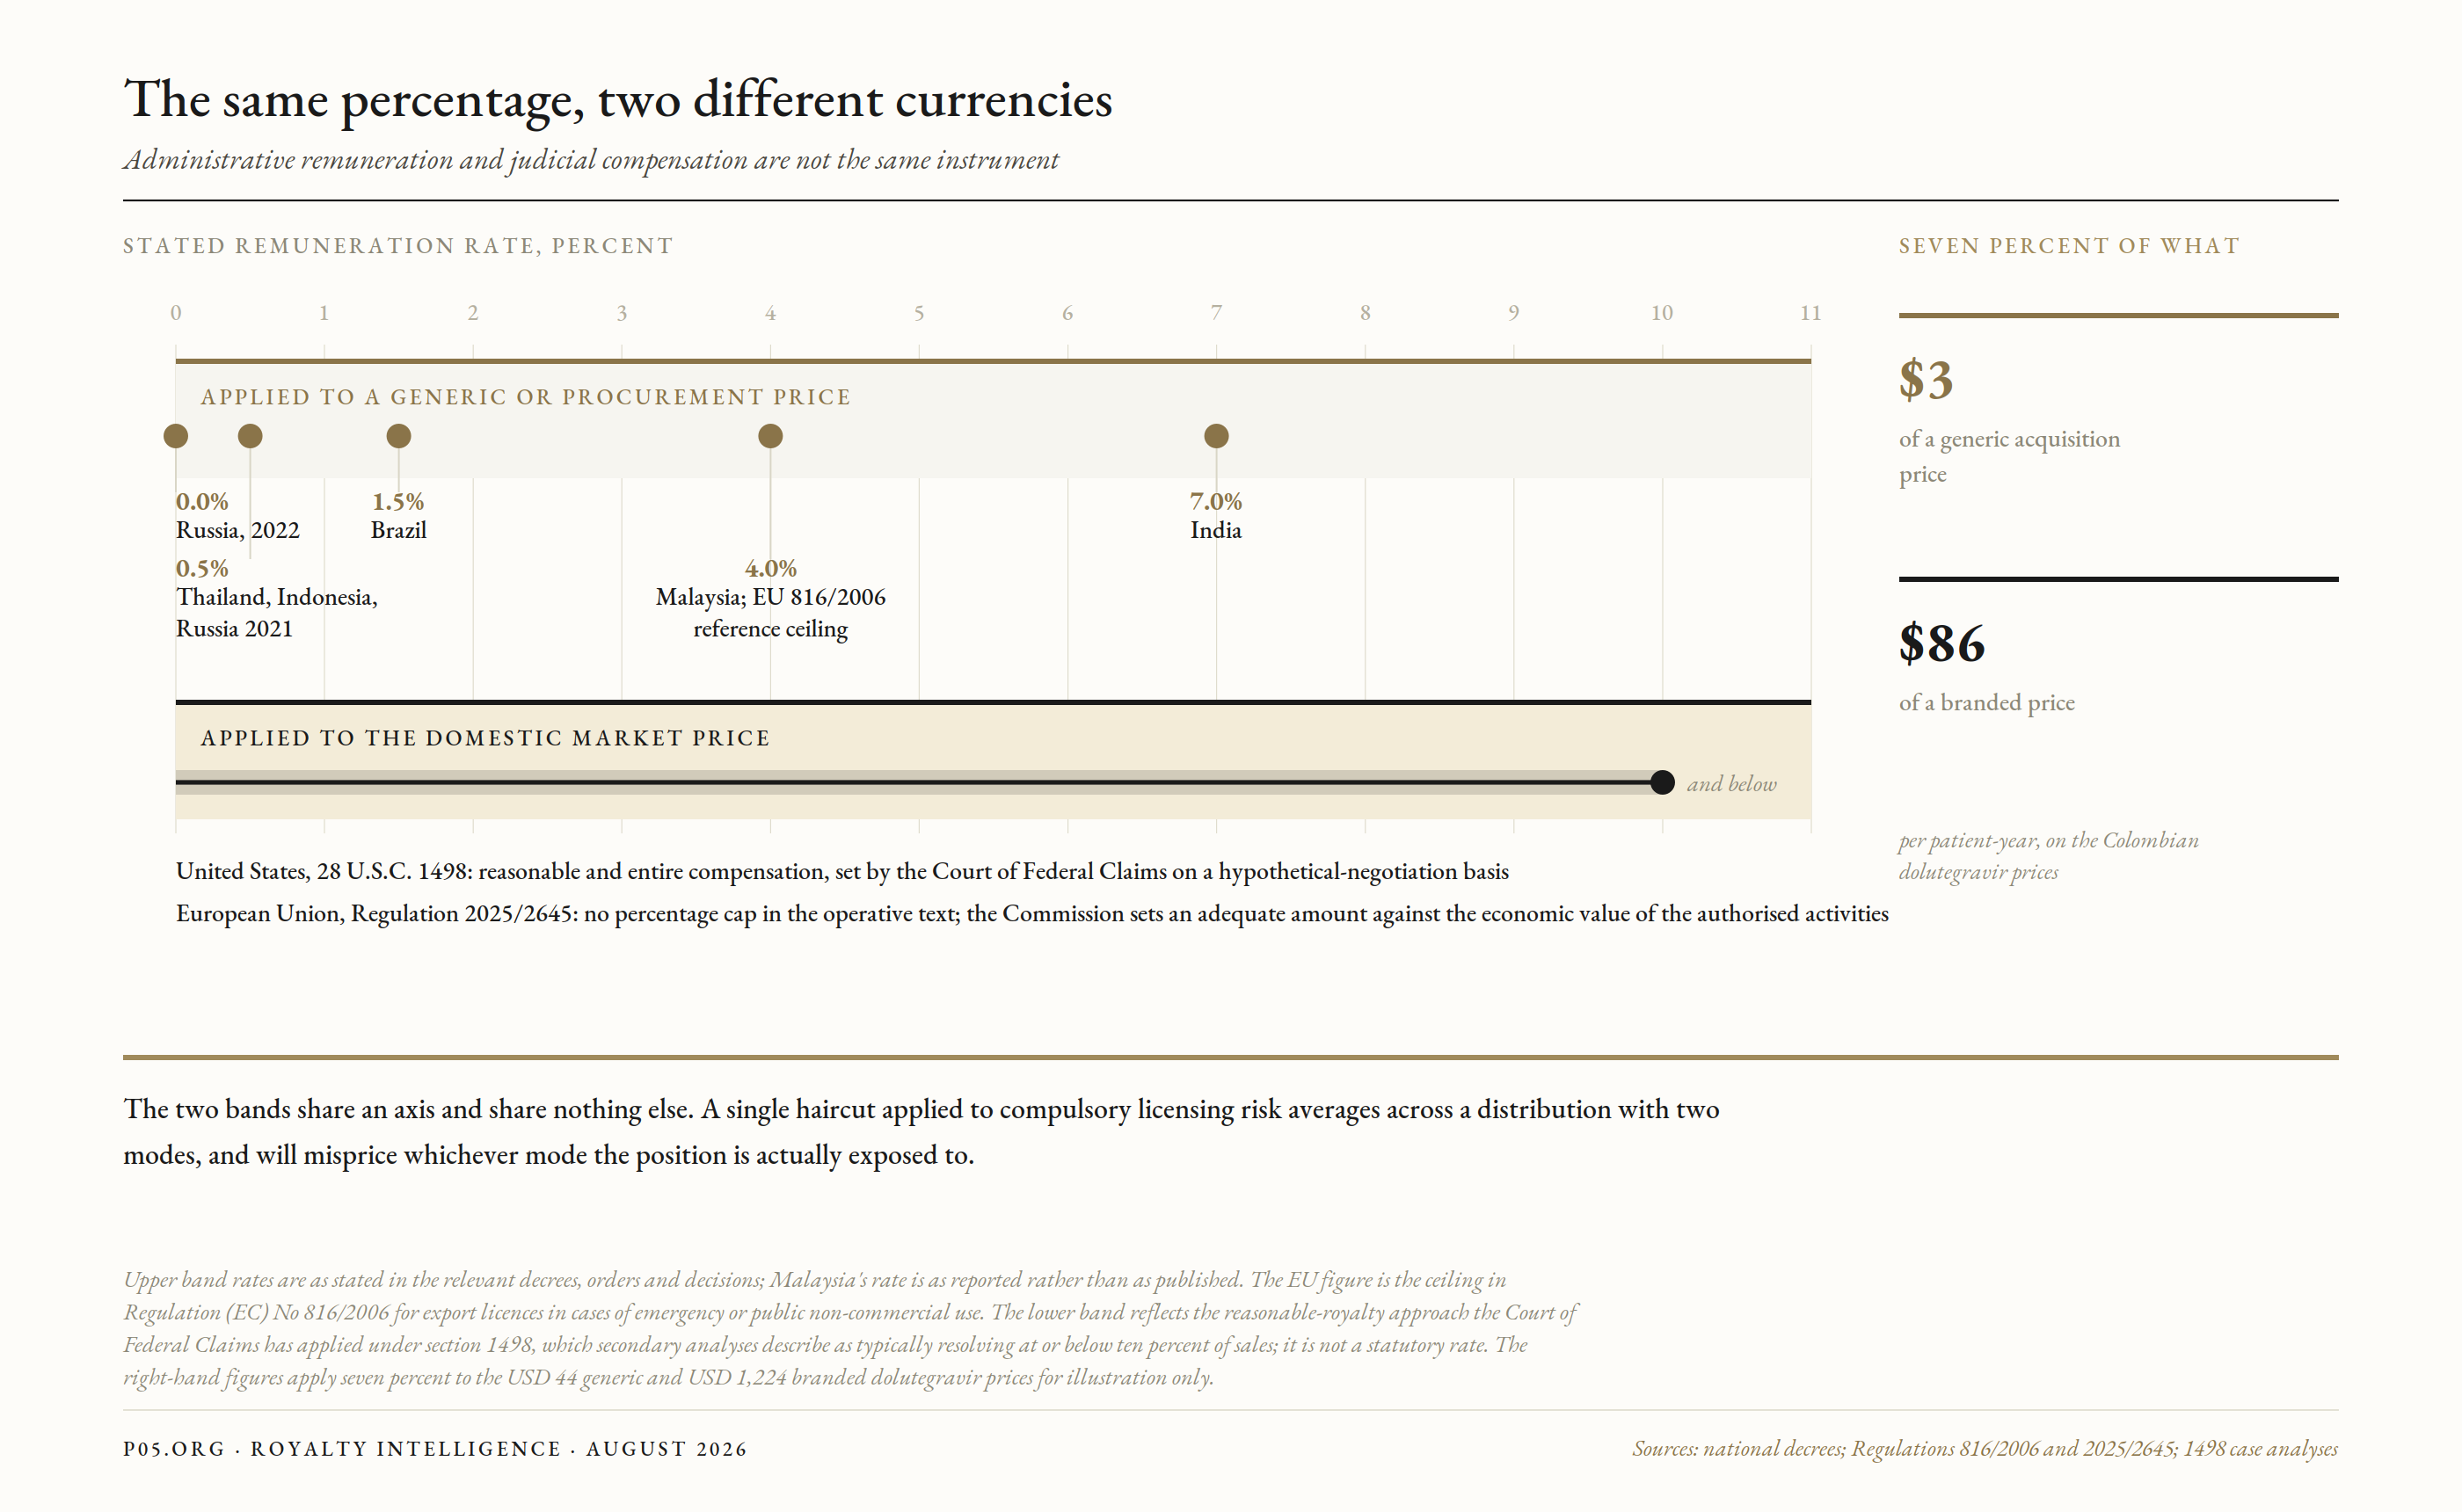
Task: Click the 'Seven percent of what' panel heading
Action: pyautogui.click(x=2068, y=246)
